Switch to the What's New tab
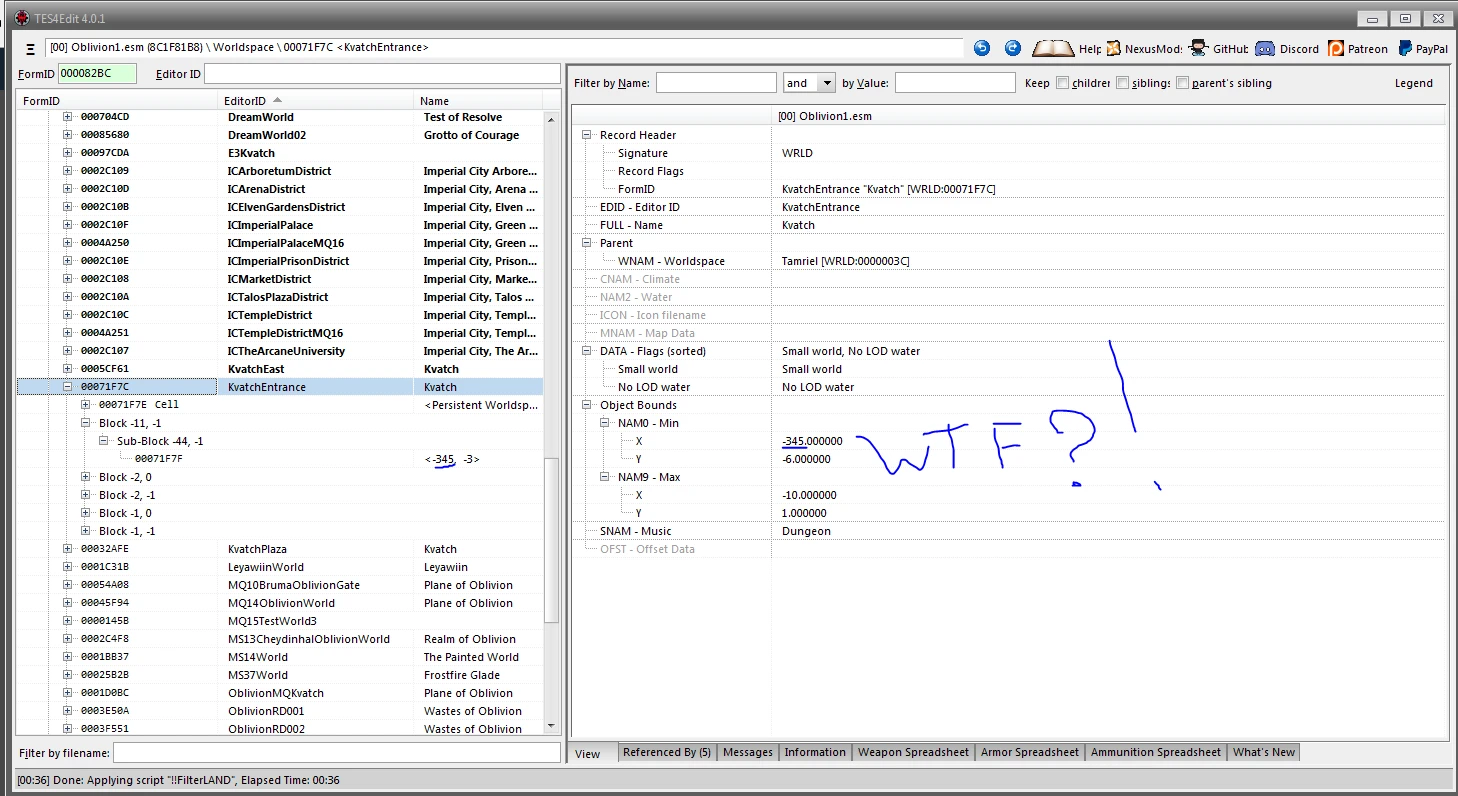Viewport: 1458px width, 796px height. click(1264, 752)
